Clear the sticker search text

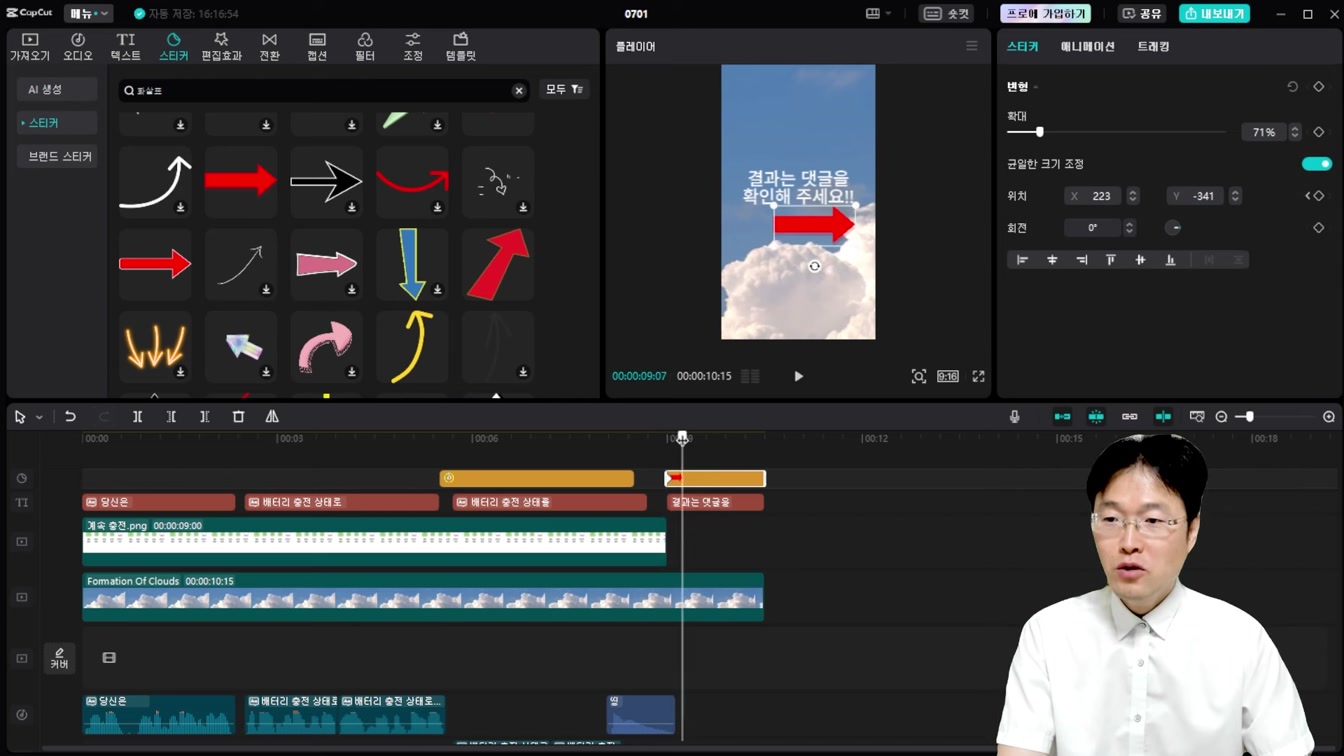pos(519,91)
